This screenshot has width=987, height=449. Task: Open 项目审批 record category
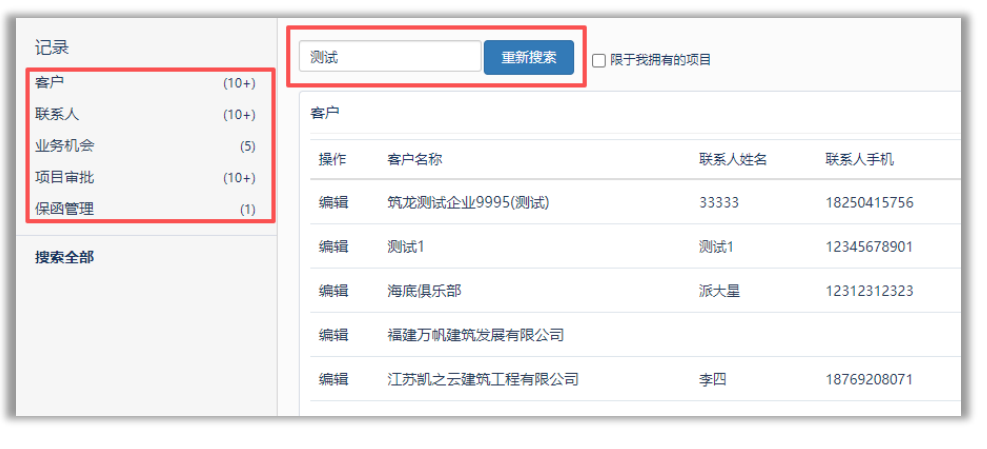click(65, 178)
